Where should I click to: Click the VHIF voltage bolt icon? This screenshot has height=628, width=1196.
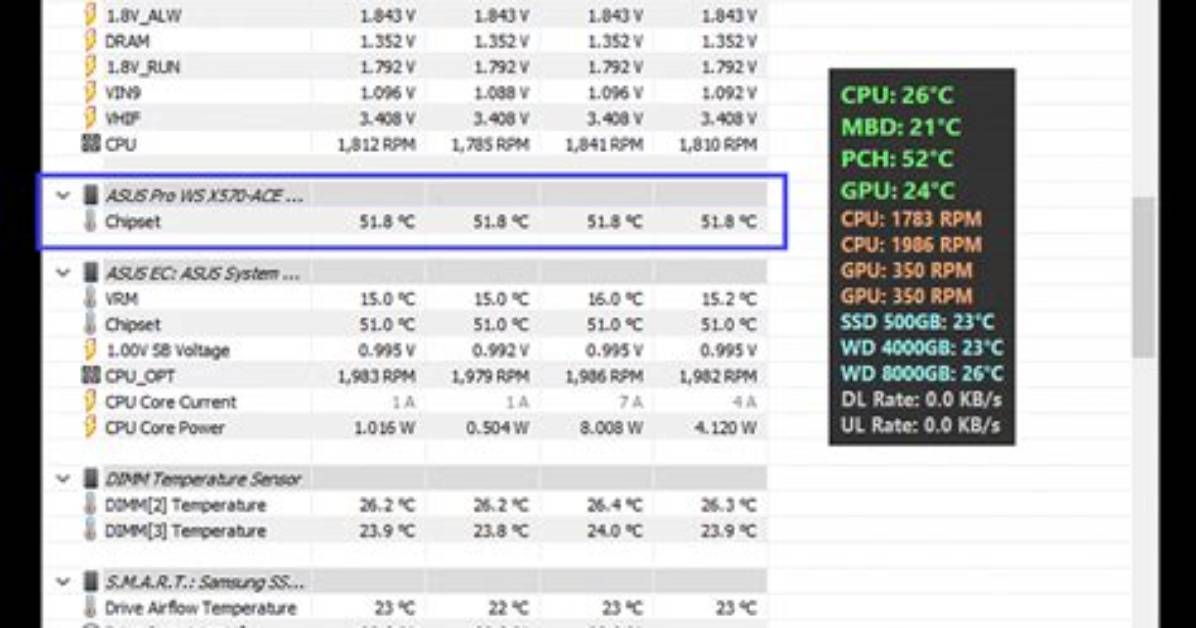click(91, 118)
